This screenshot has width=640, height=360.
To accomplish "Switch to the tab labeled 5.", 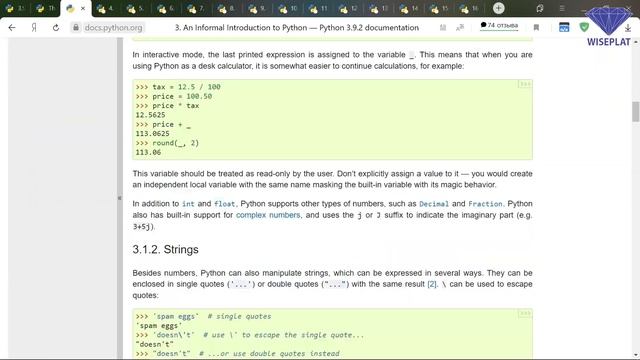I will coord(136,8).
